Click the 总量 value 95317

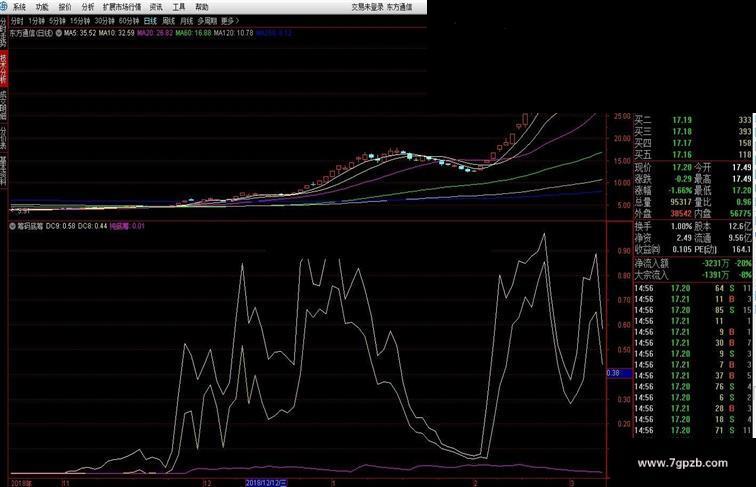pos(681,202)
